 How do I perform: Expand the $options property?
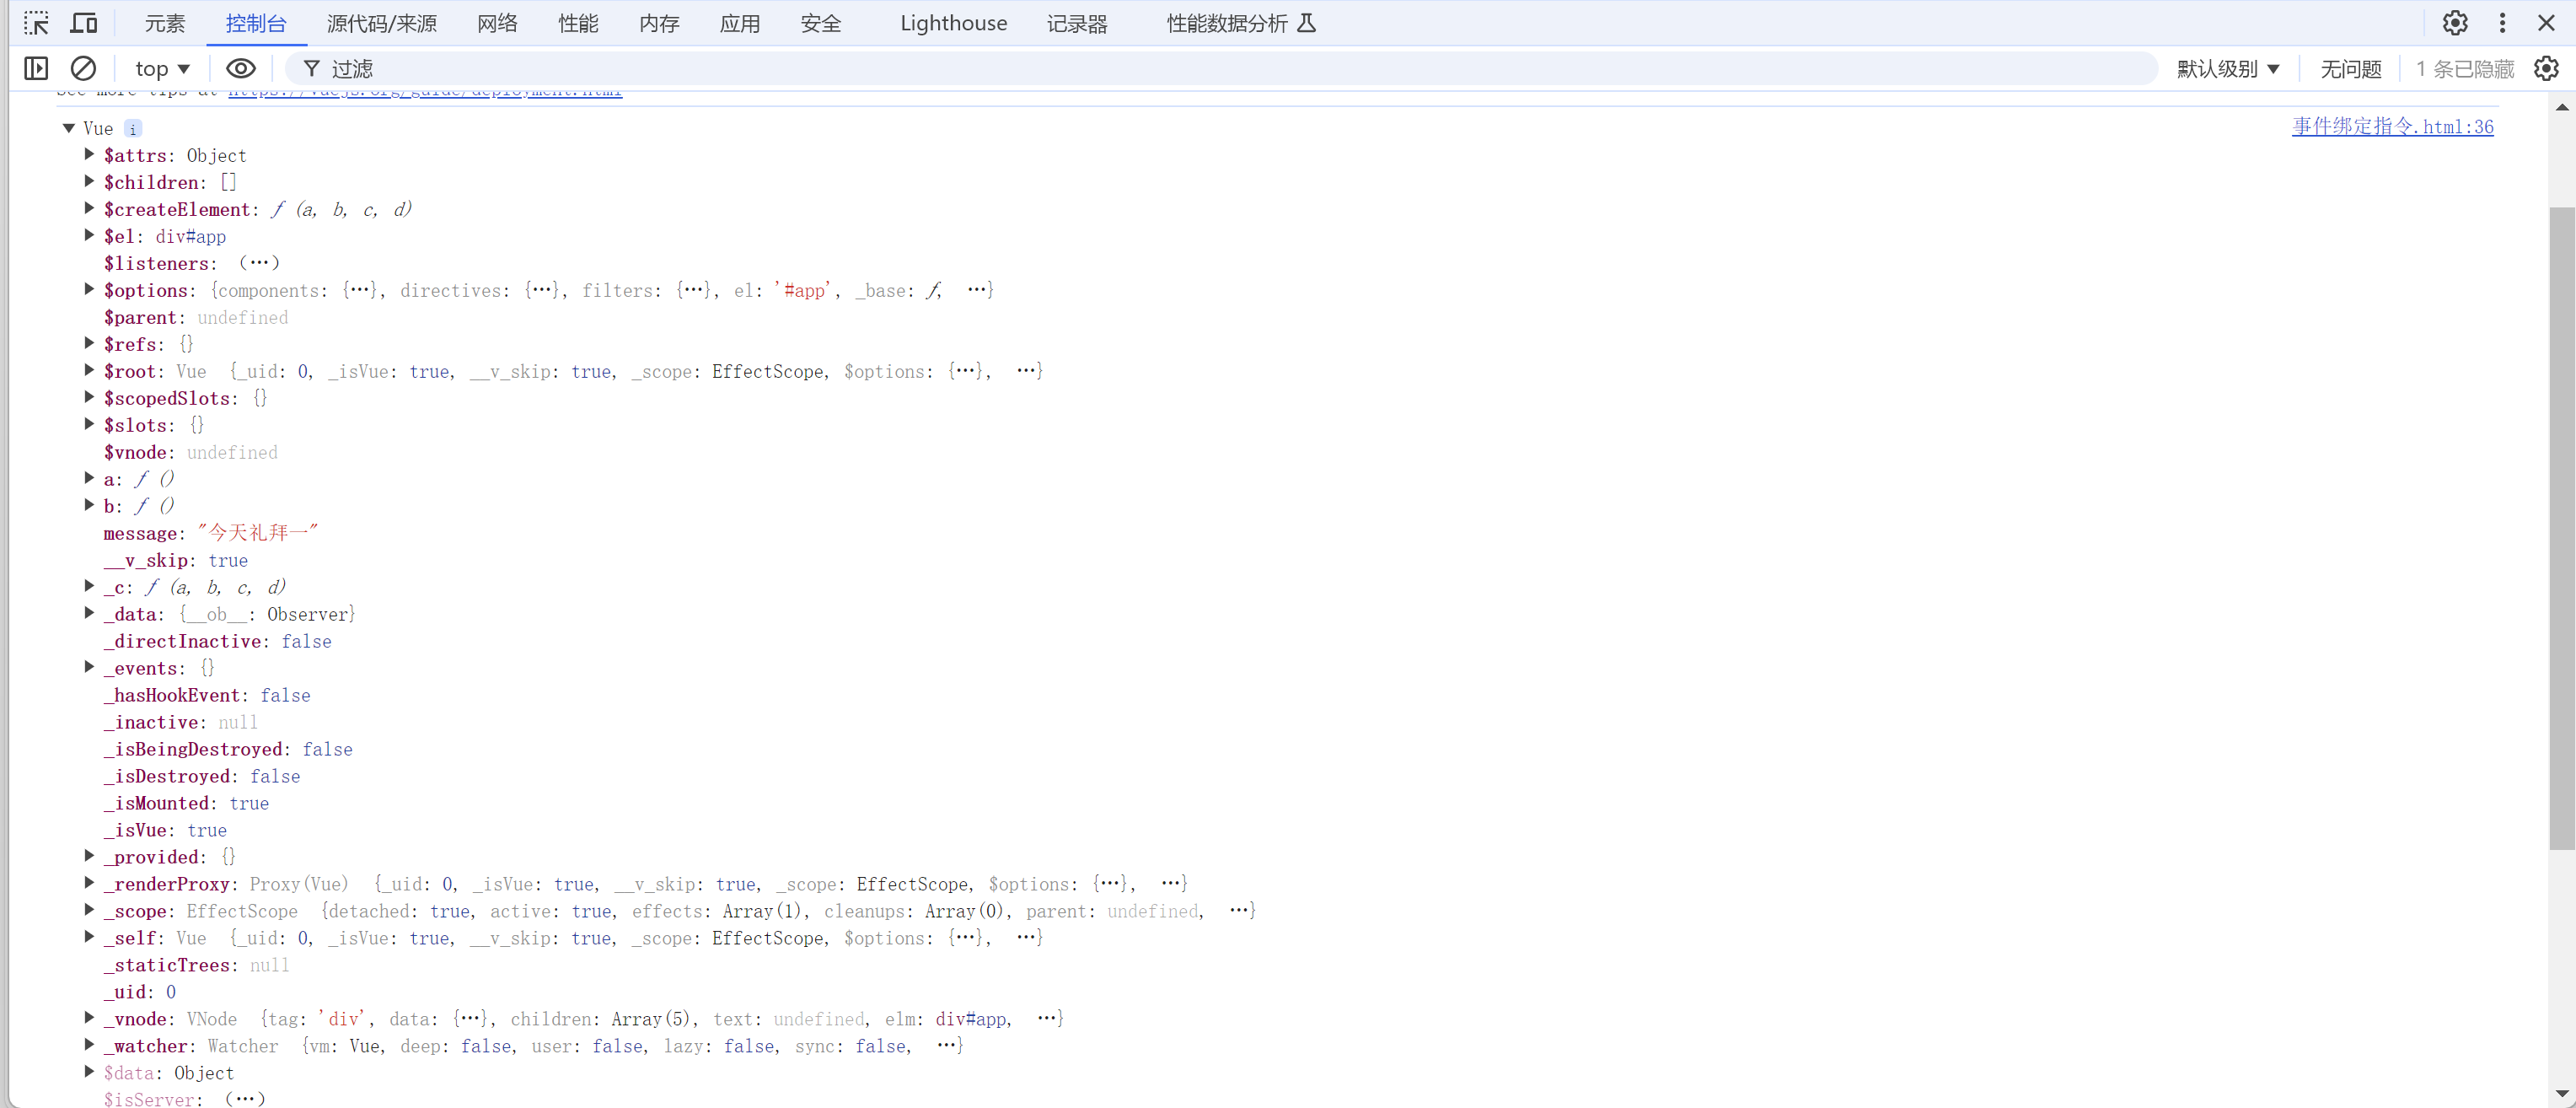coord(89,289)
